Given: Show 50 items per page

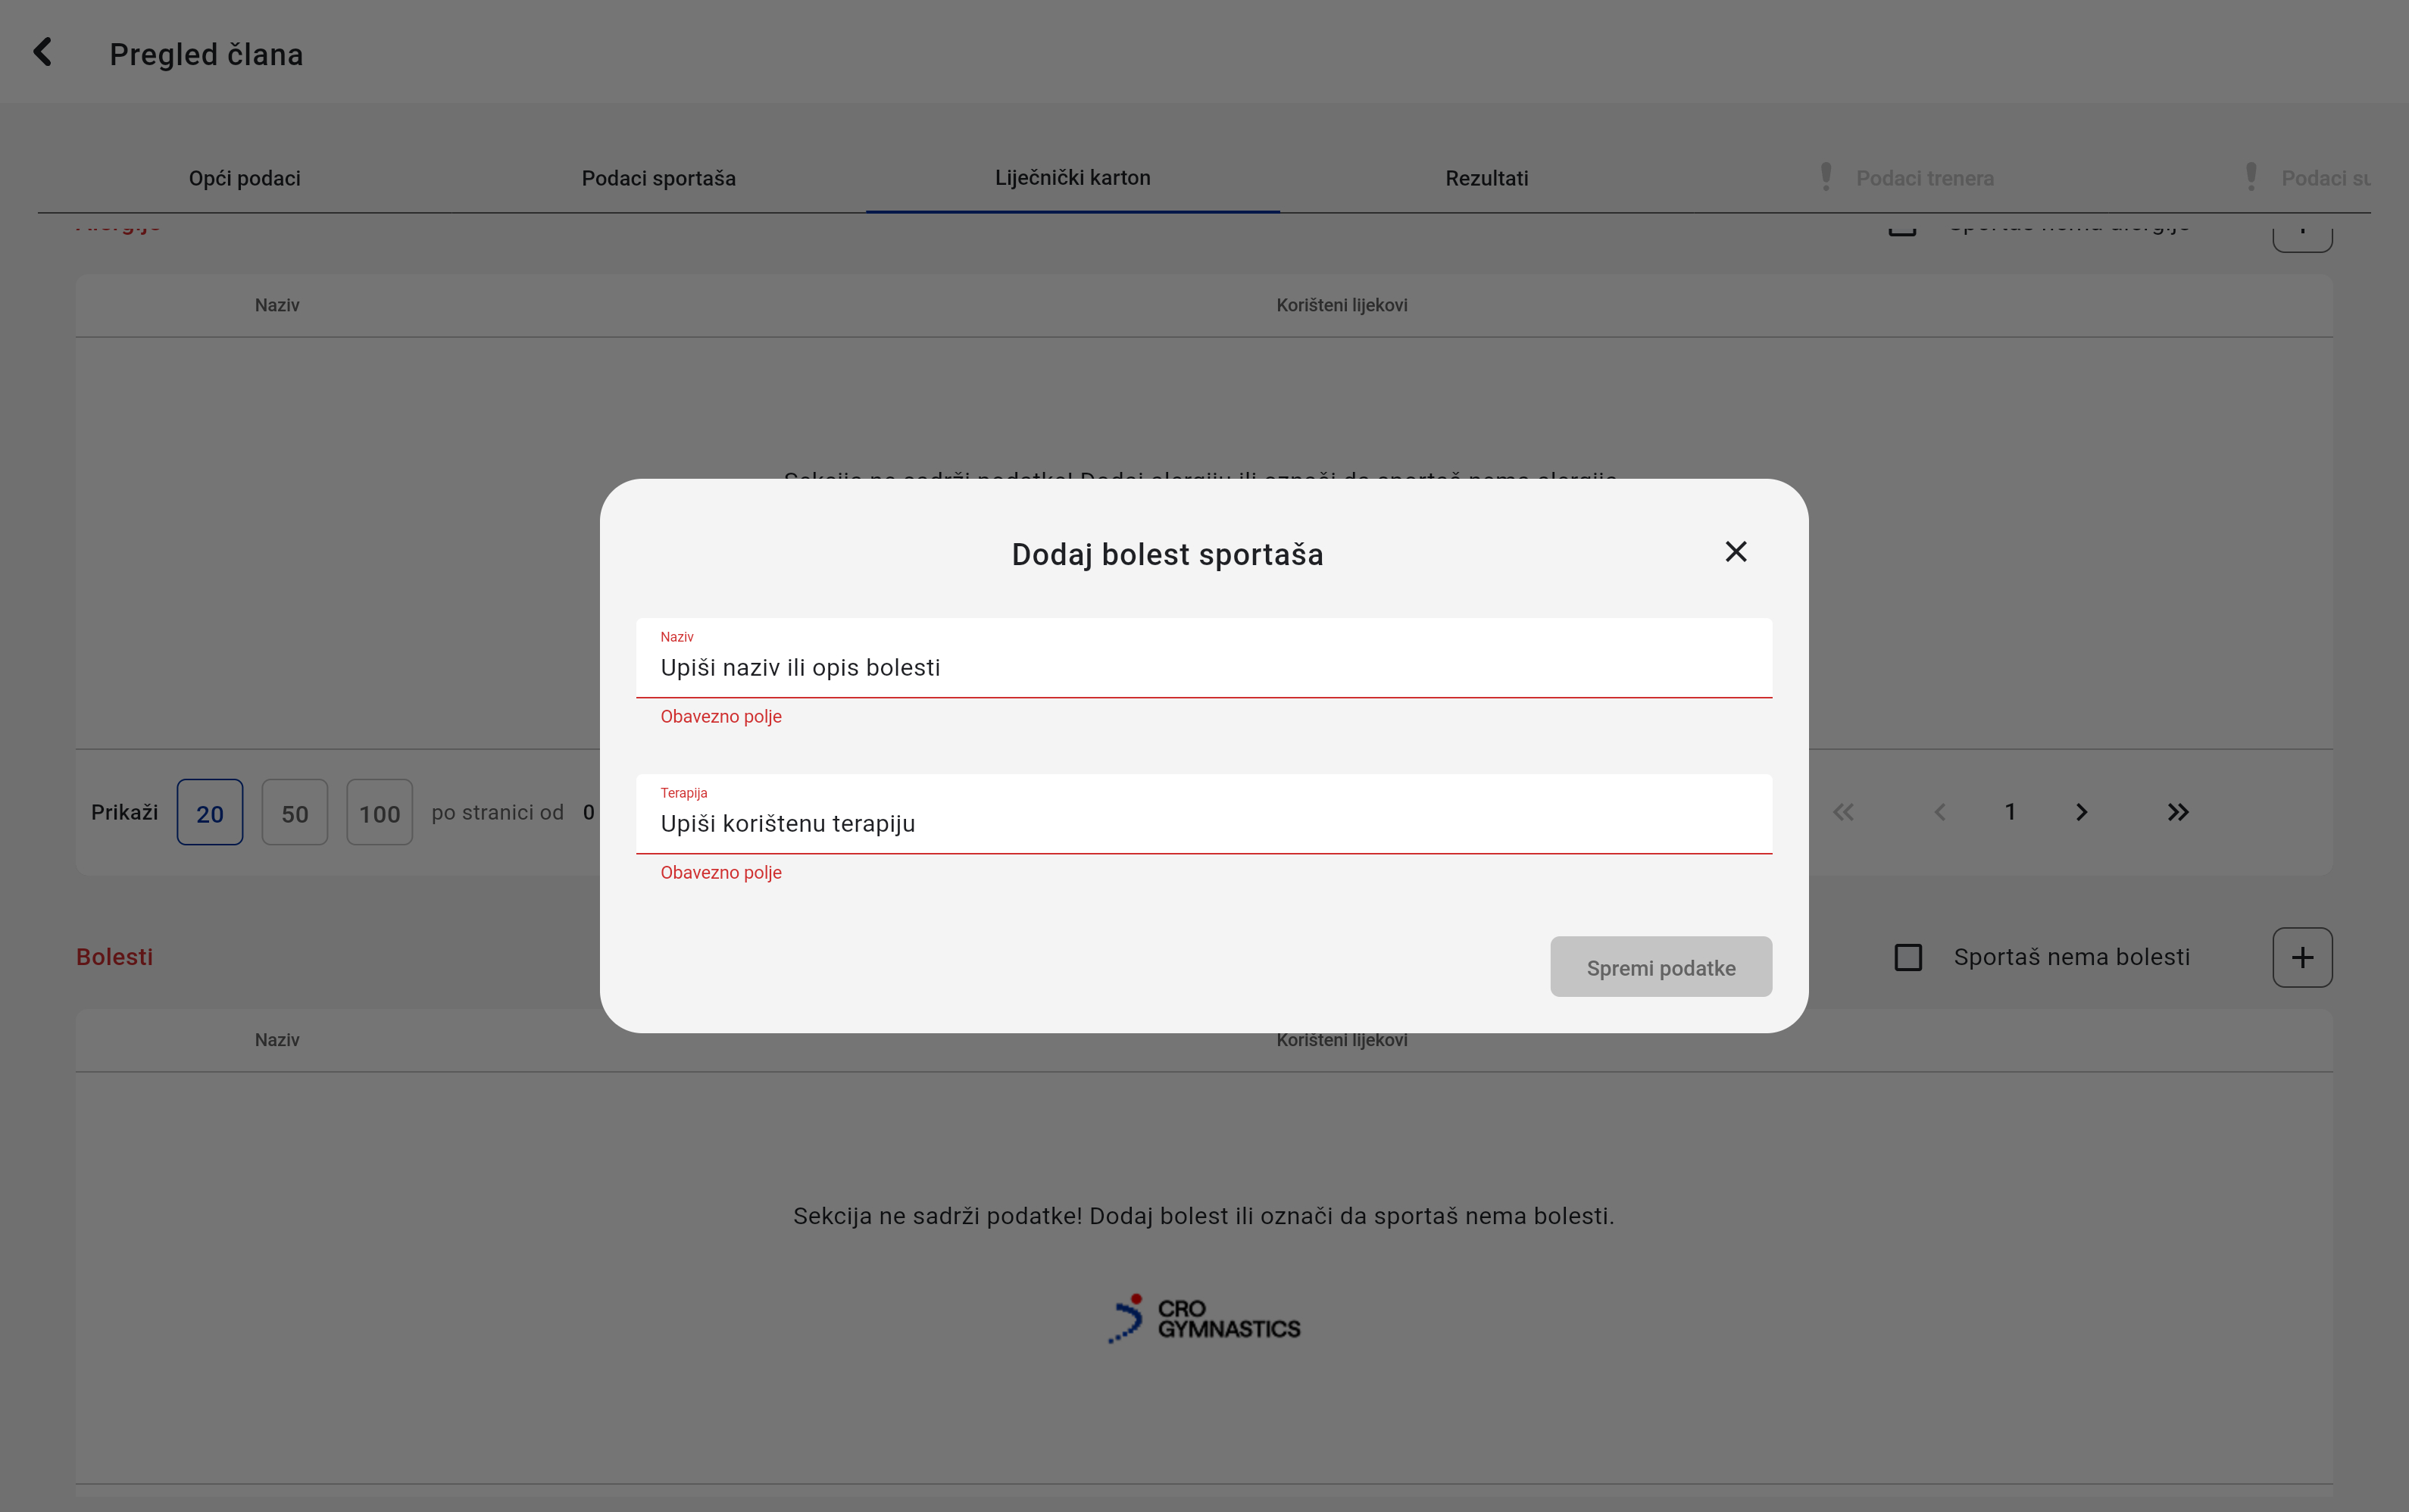Looking at the screenshot, I should tap(294, 812).
